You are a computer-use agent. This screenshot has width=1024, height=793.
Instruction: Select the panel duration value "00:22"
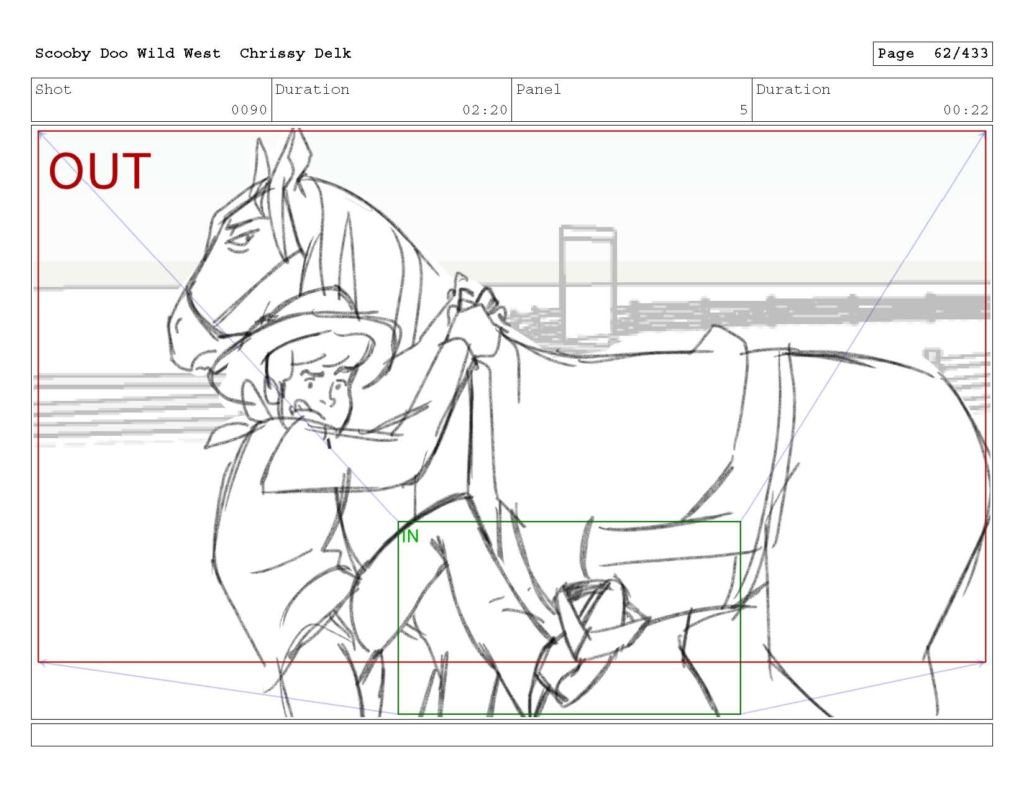965,110
